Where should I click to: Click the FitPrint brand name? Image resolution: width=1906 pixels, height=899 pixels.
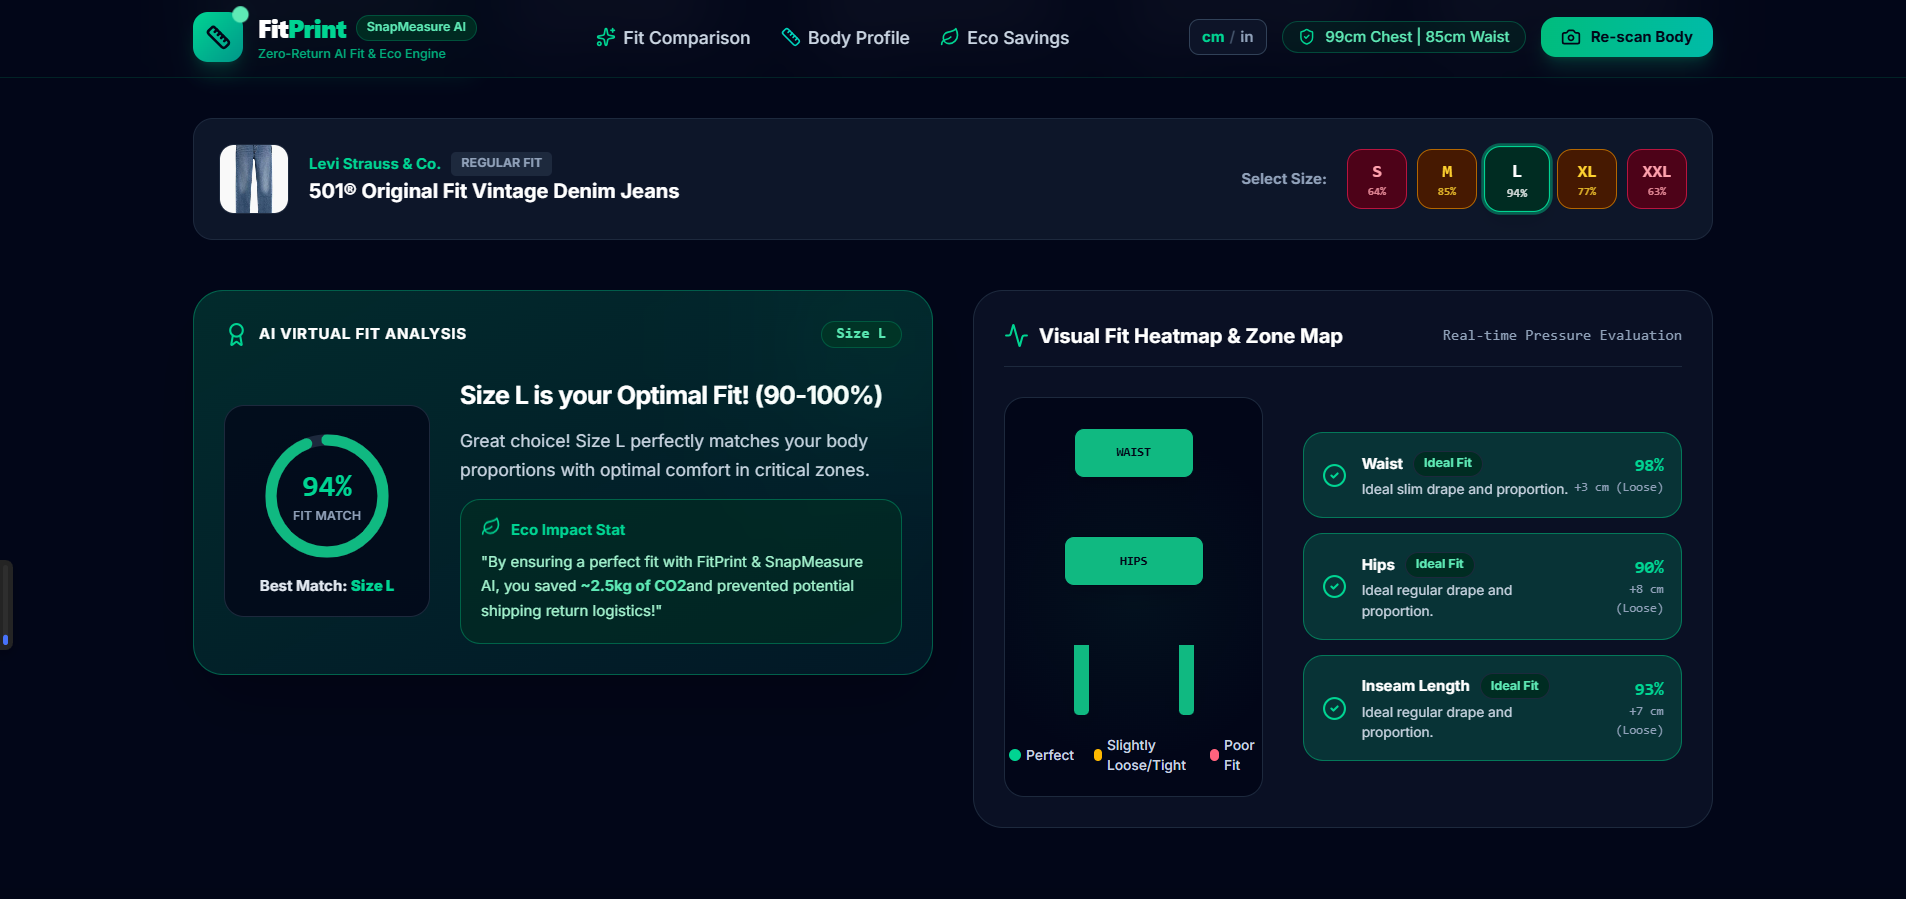click(x=302, y=30)
